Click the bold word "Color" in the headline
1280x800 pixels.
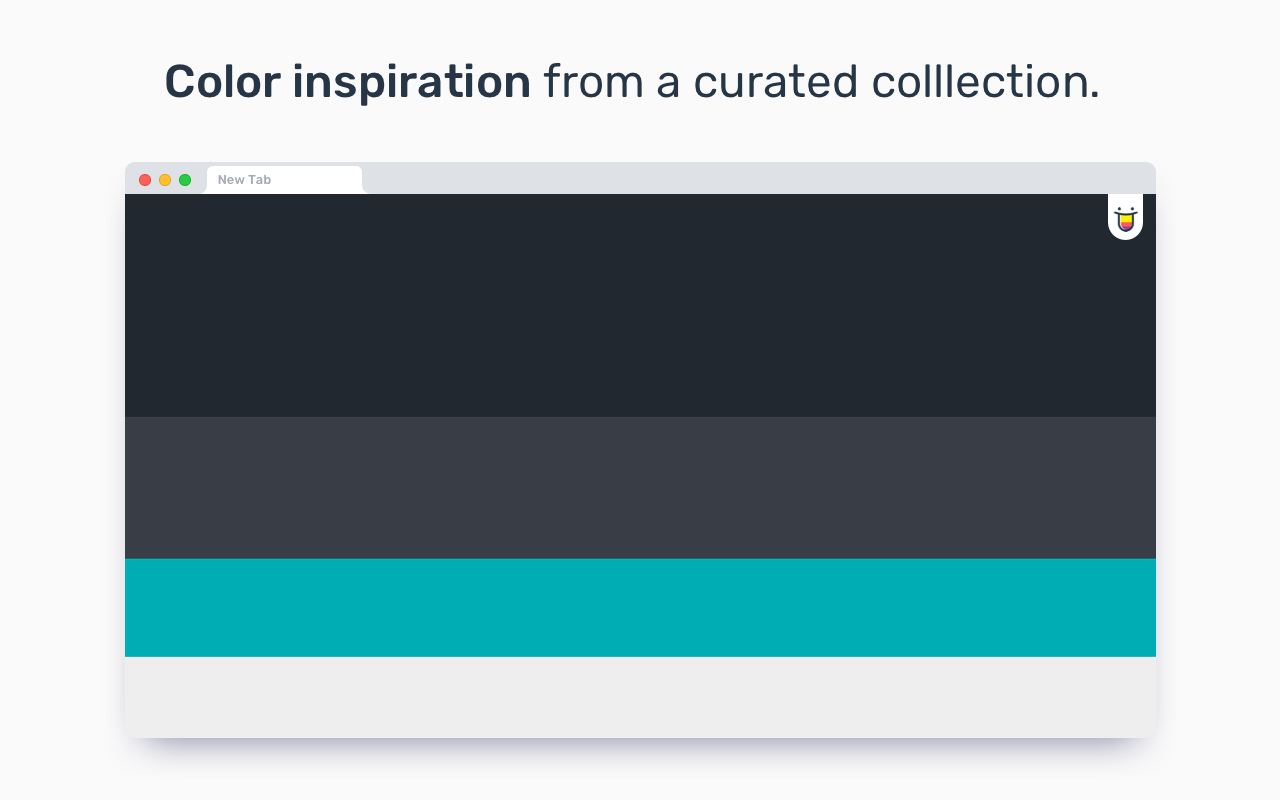point(222,82)
